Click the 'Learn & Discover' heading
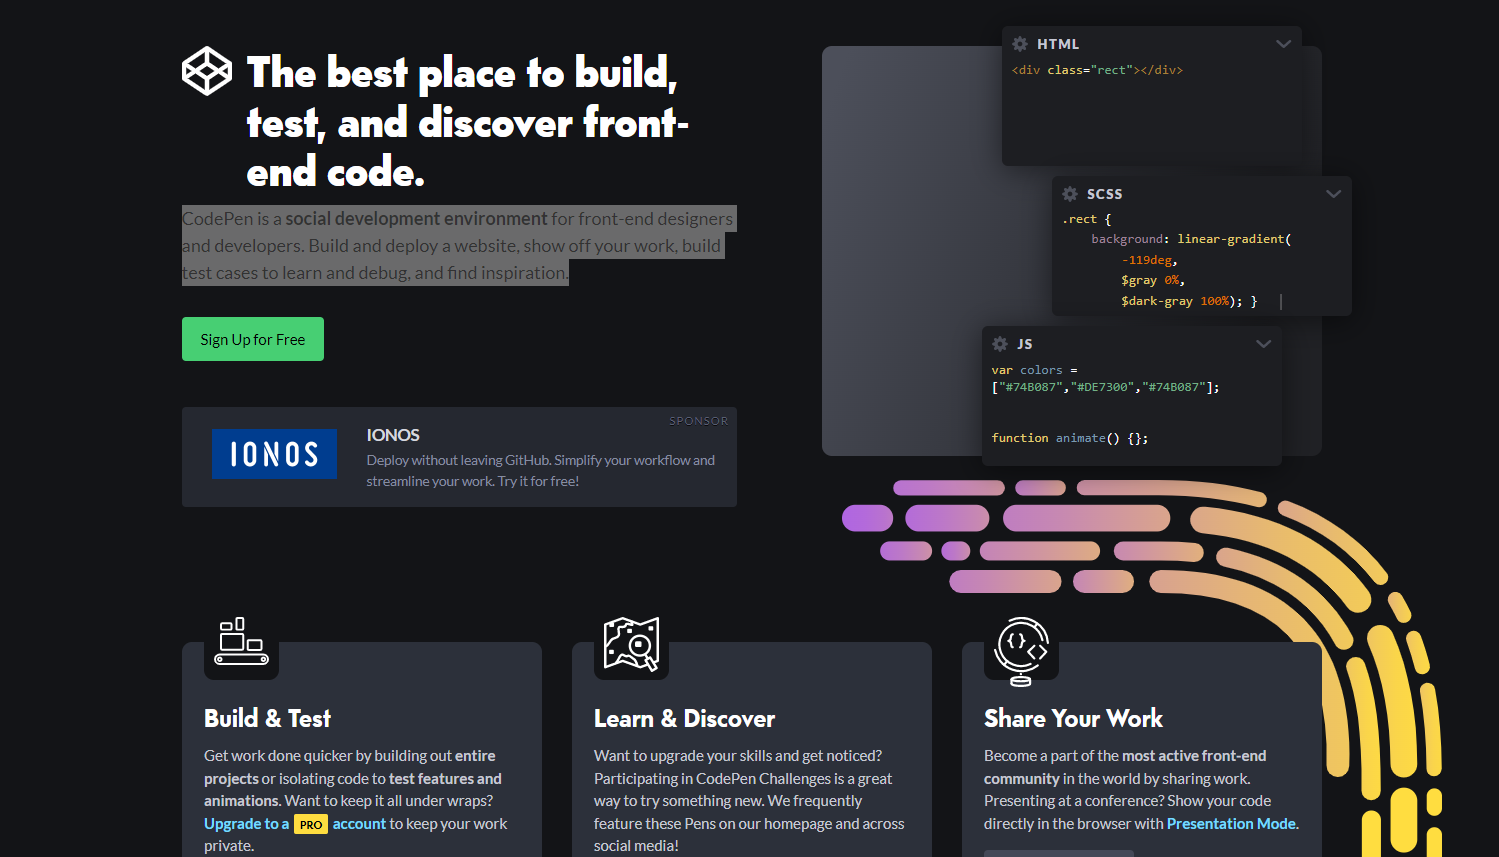 pos(684,719)
